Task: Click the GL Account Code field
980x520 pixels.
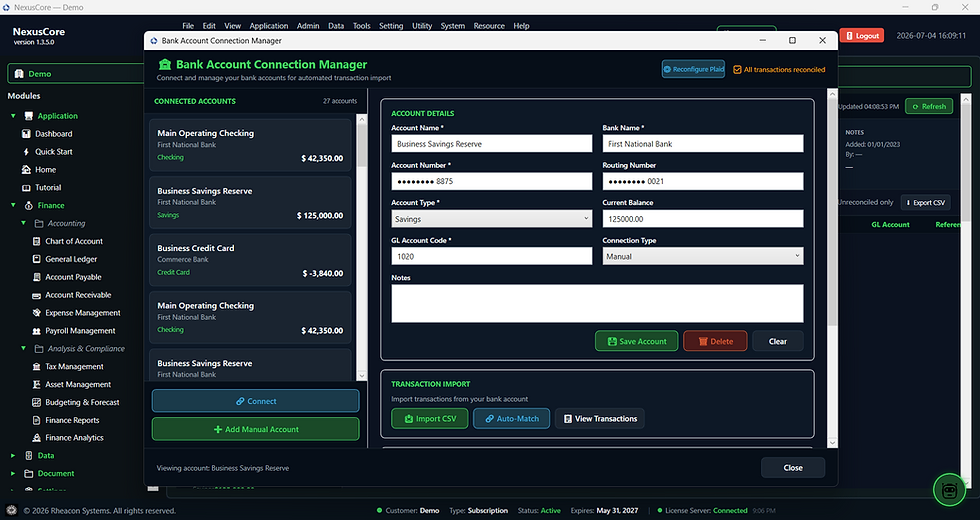Action: point(491,256)
